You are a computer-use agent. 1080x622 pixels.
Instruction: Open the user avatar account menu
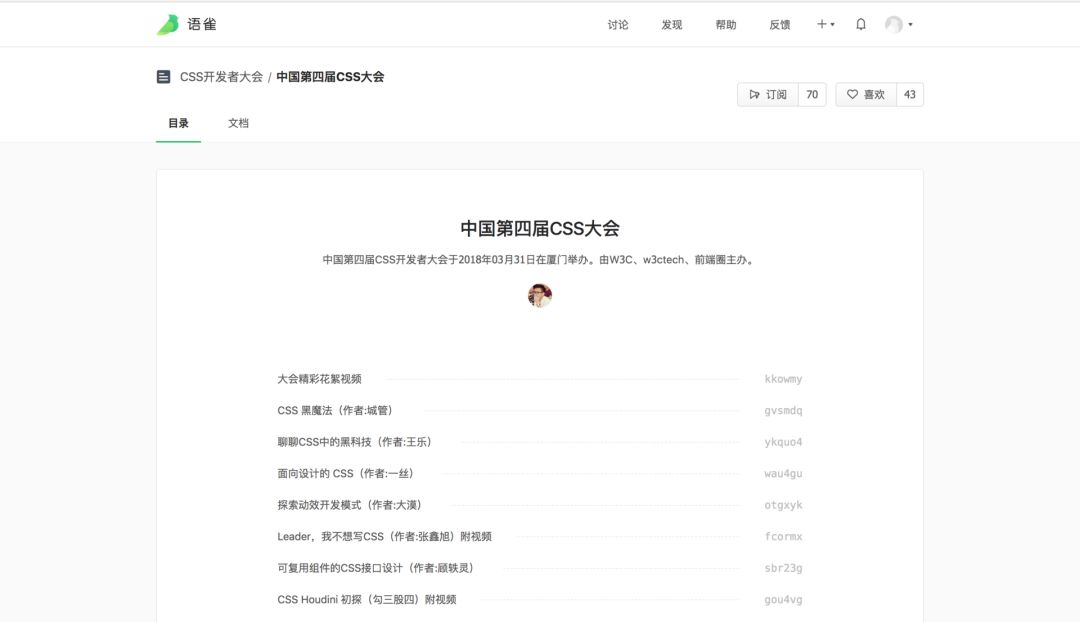tap(898, 24)
